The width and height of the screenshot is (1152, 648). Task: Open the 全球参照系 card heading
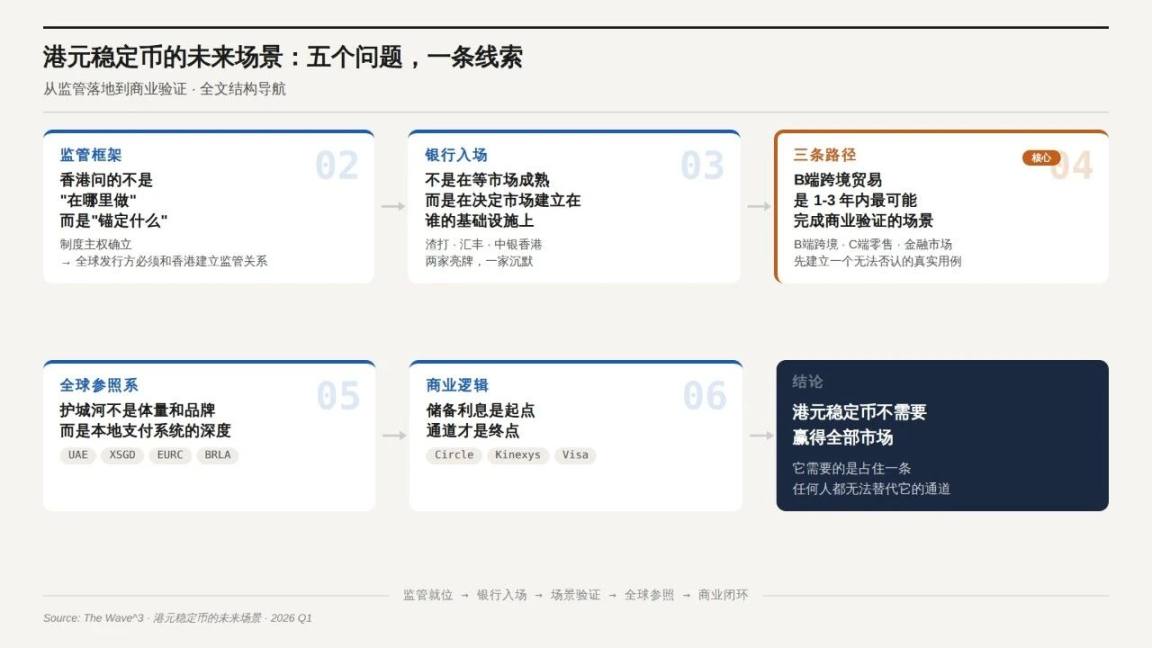click(x=99, y=385)
